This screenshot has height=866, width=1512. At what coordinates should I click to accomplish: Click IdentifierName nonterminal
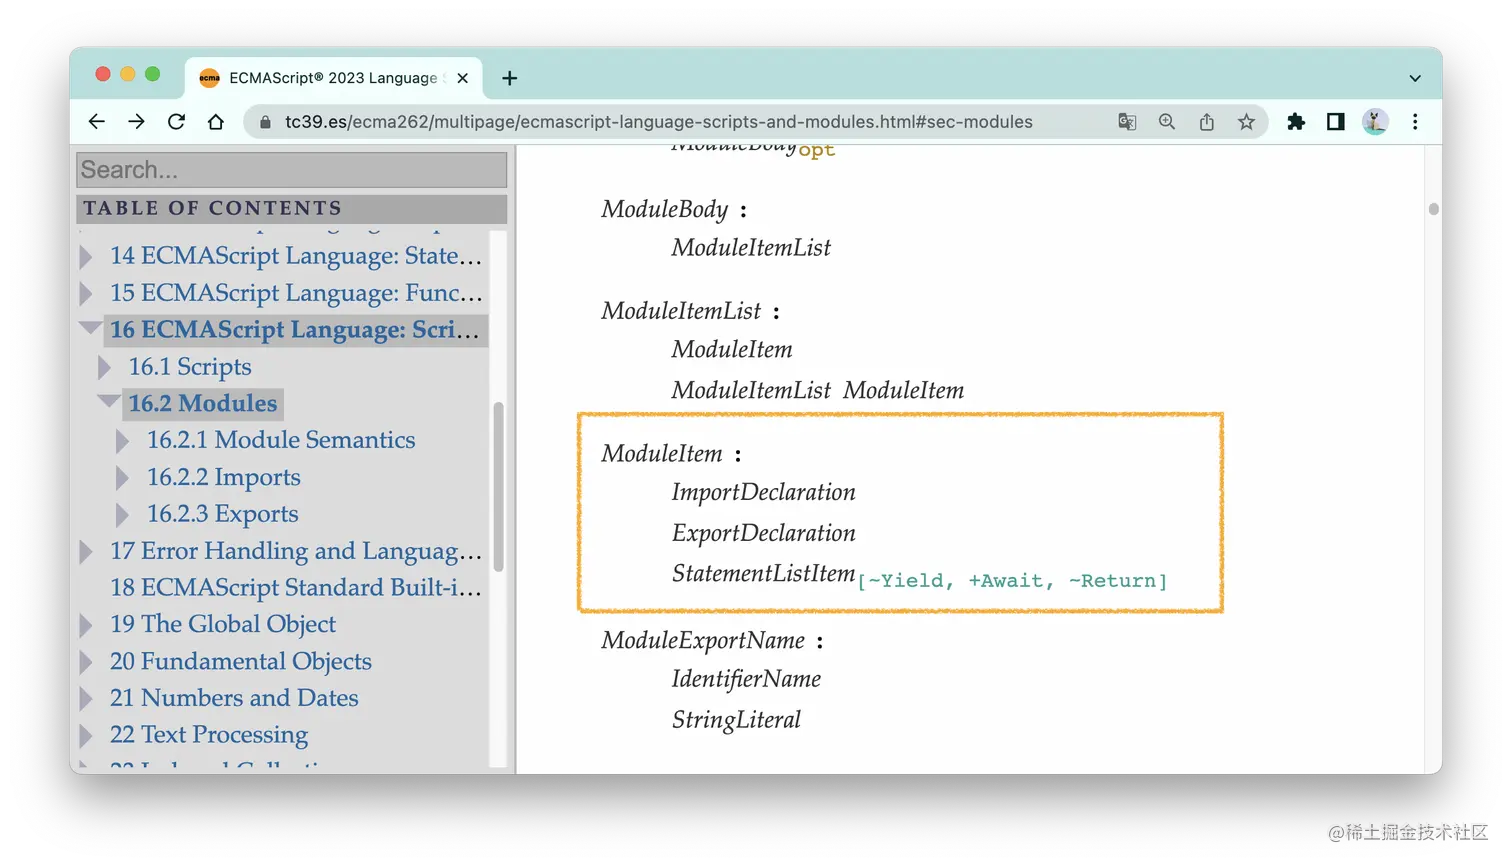pos(746,680)
